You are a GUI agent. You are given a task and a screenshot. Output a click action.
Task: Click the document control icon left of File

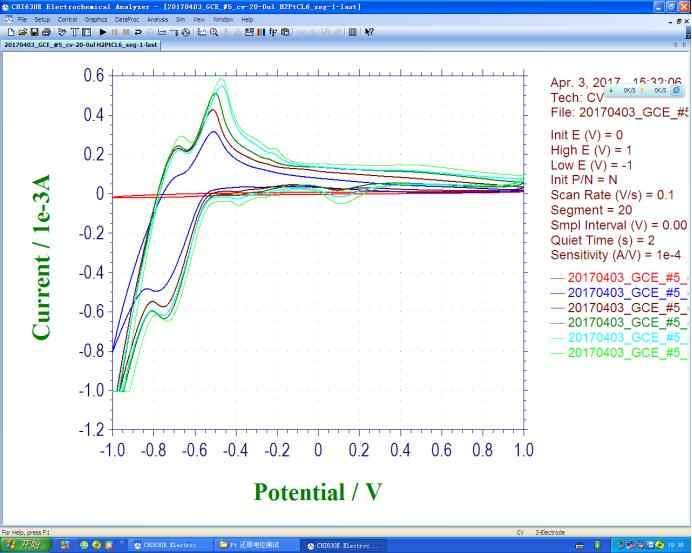click(8, 19)
